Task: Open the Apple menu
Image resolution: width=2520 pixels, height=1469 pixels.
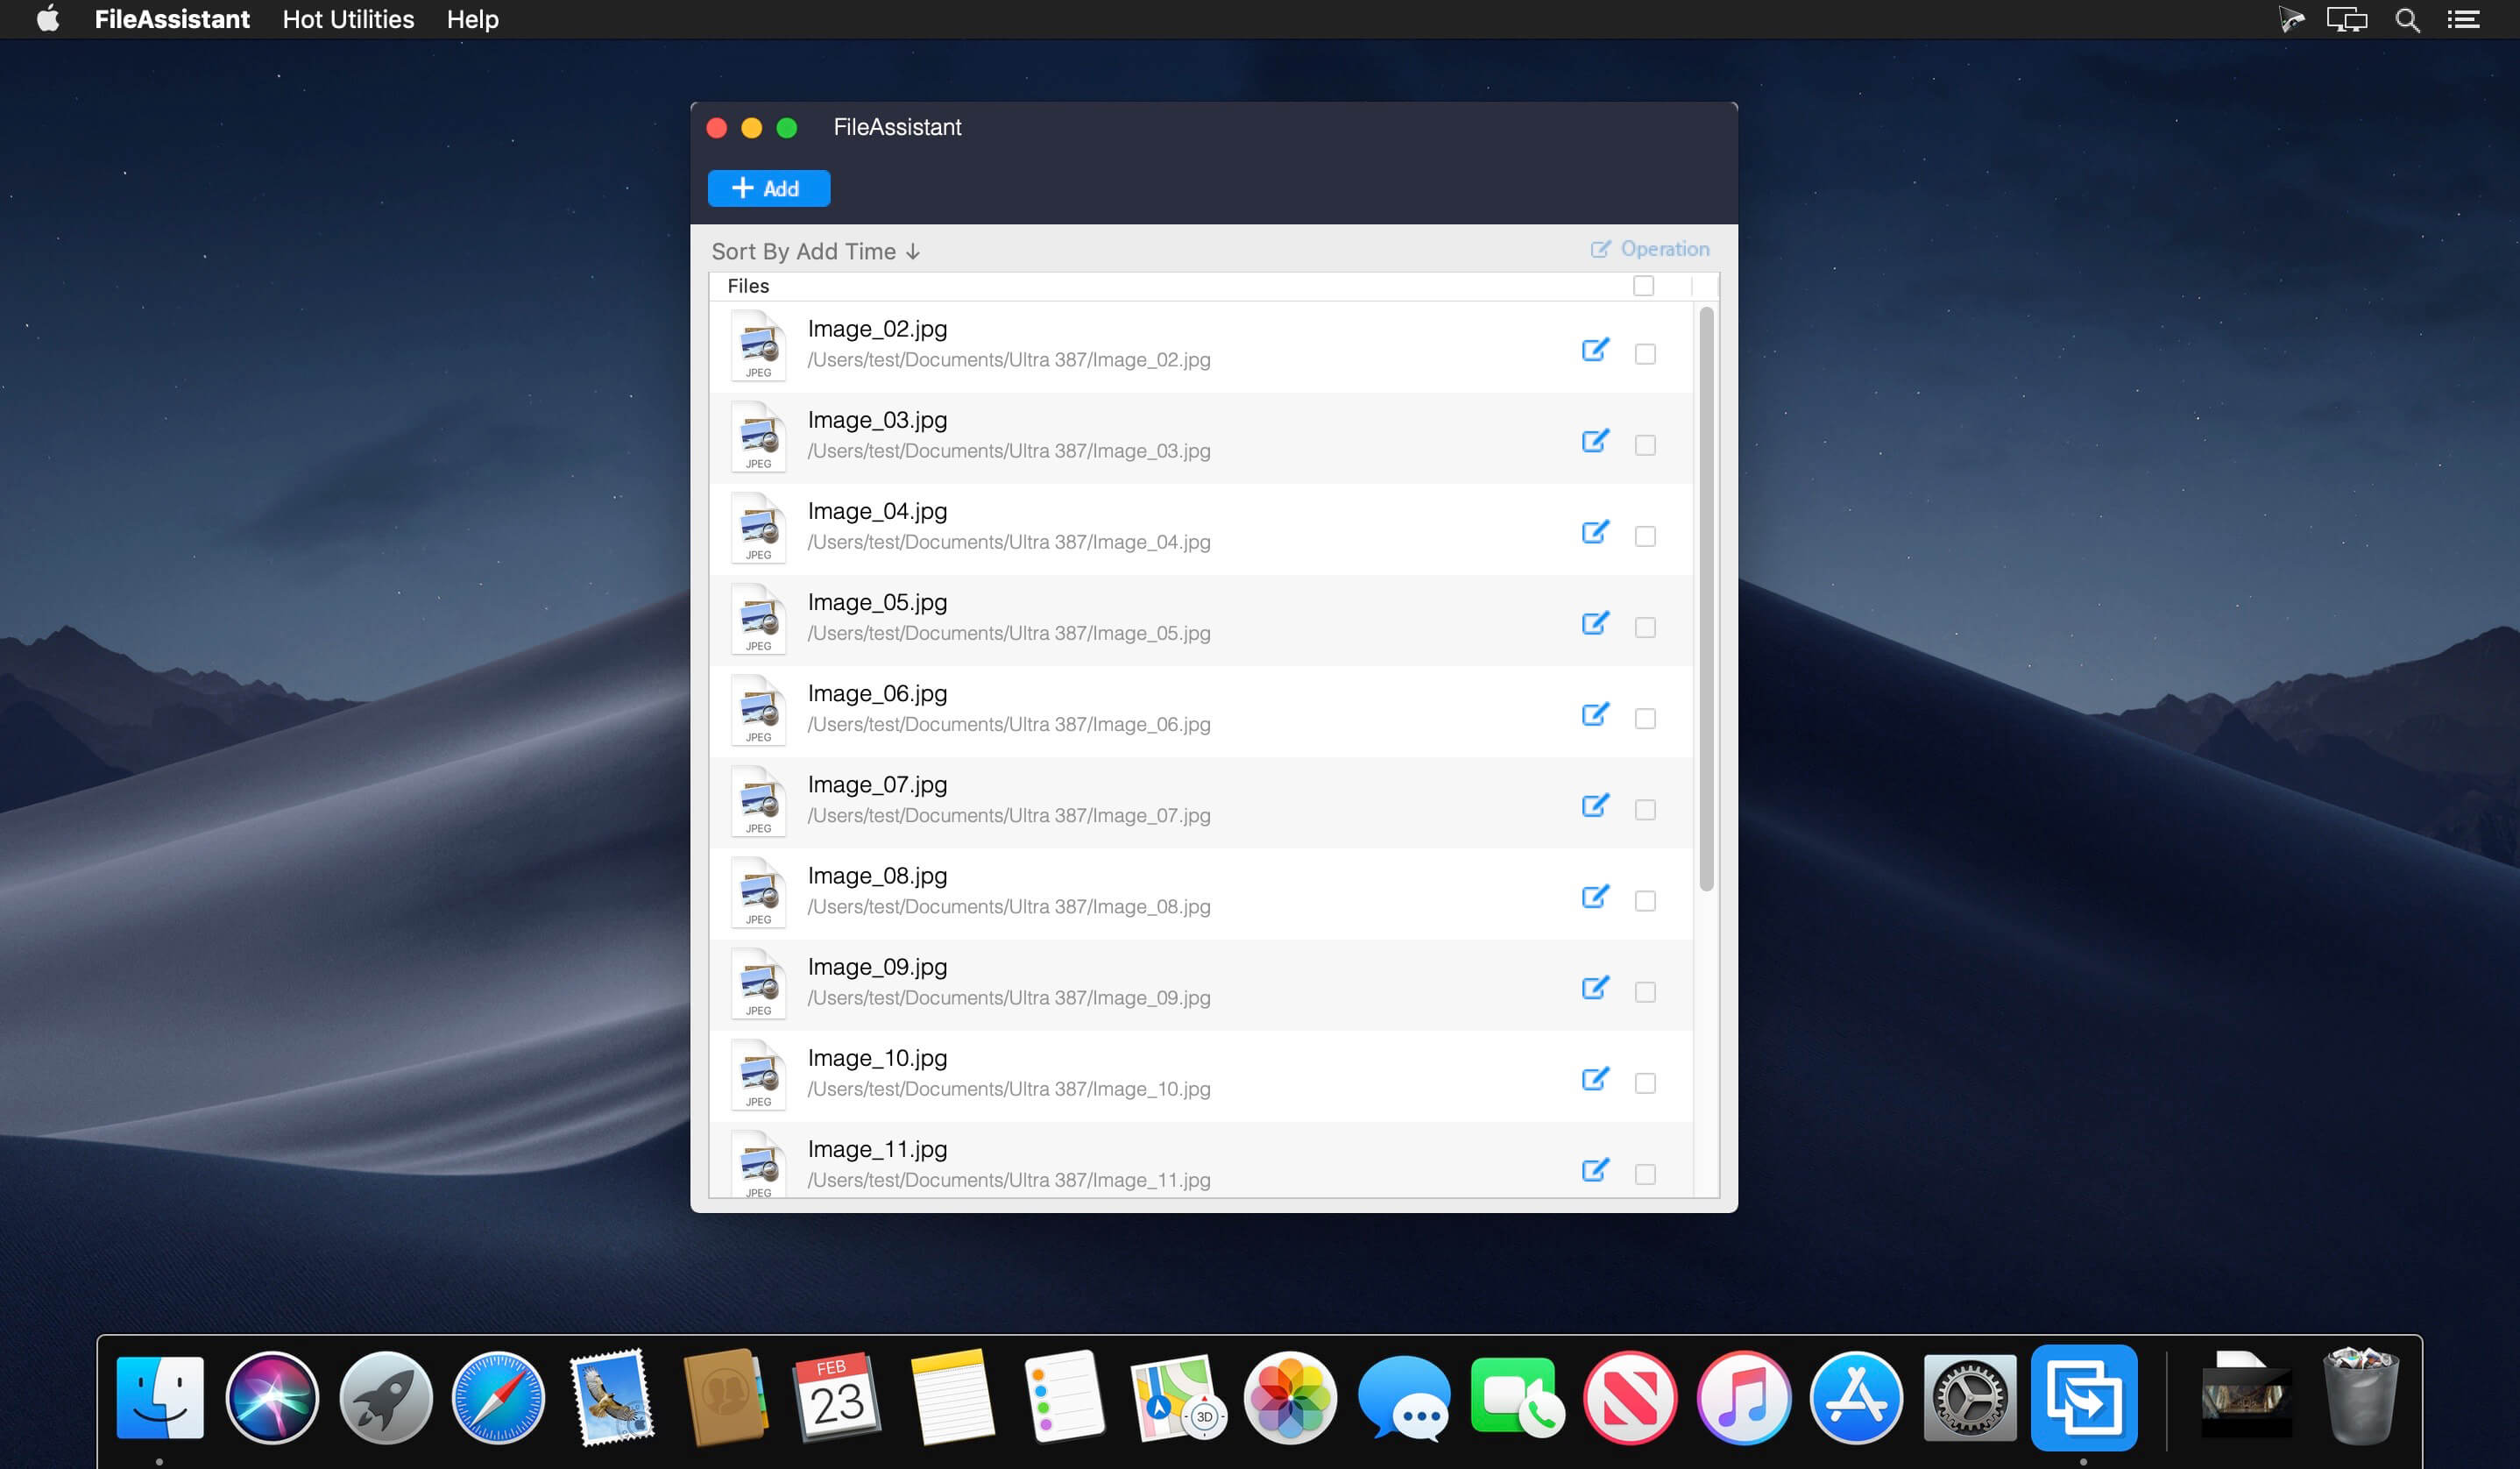Action: [48, 19]
